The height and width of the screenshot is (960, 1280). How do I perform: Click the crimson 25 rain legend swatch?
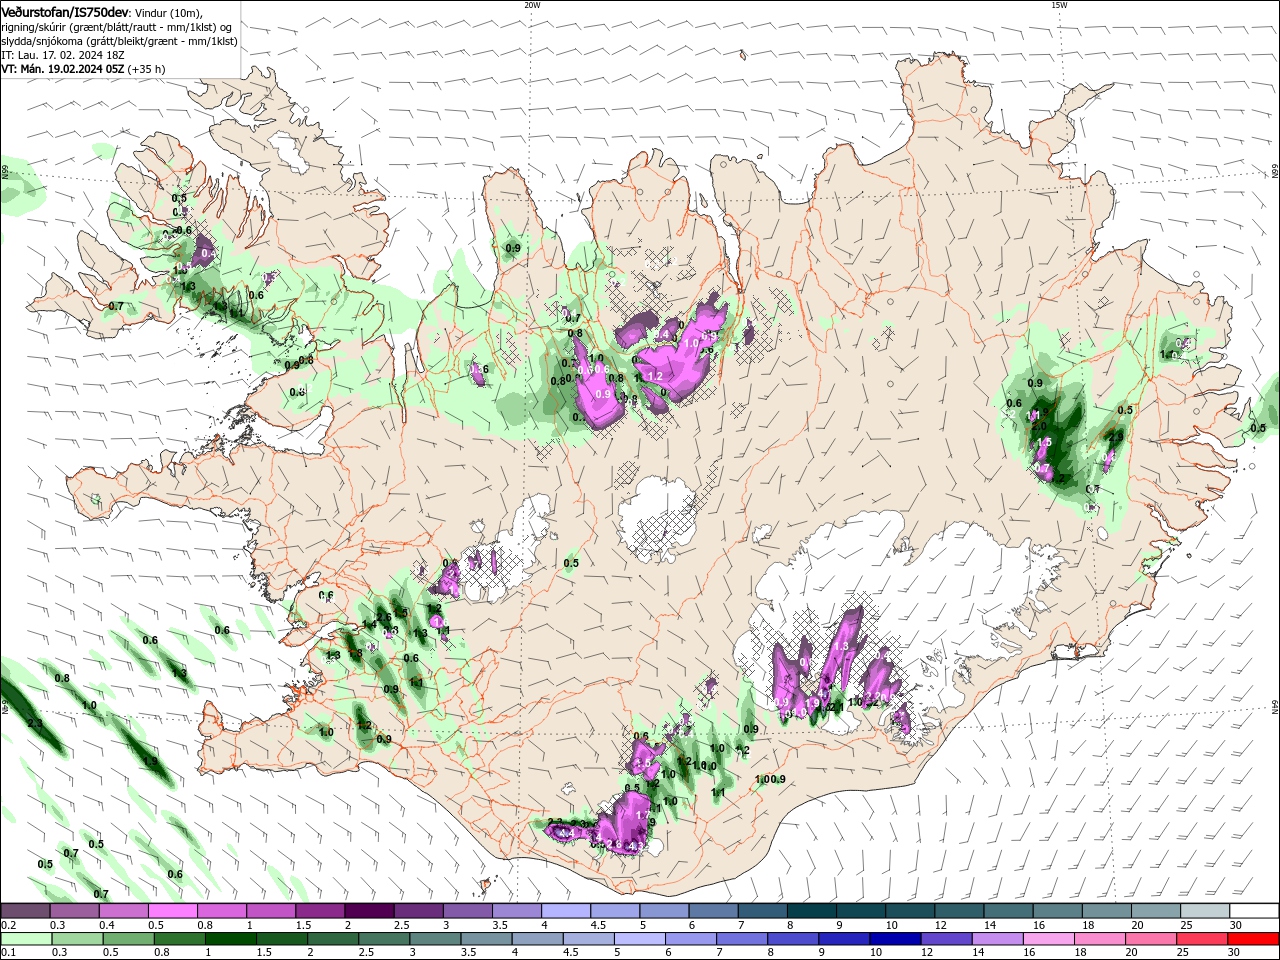click(1202, 939)
